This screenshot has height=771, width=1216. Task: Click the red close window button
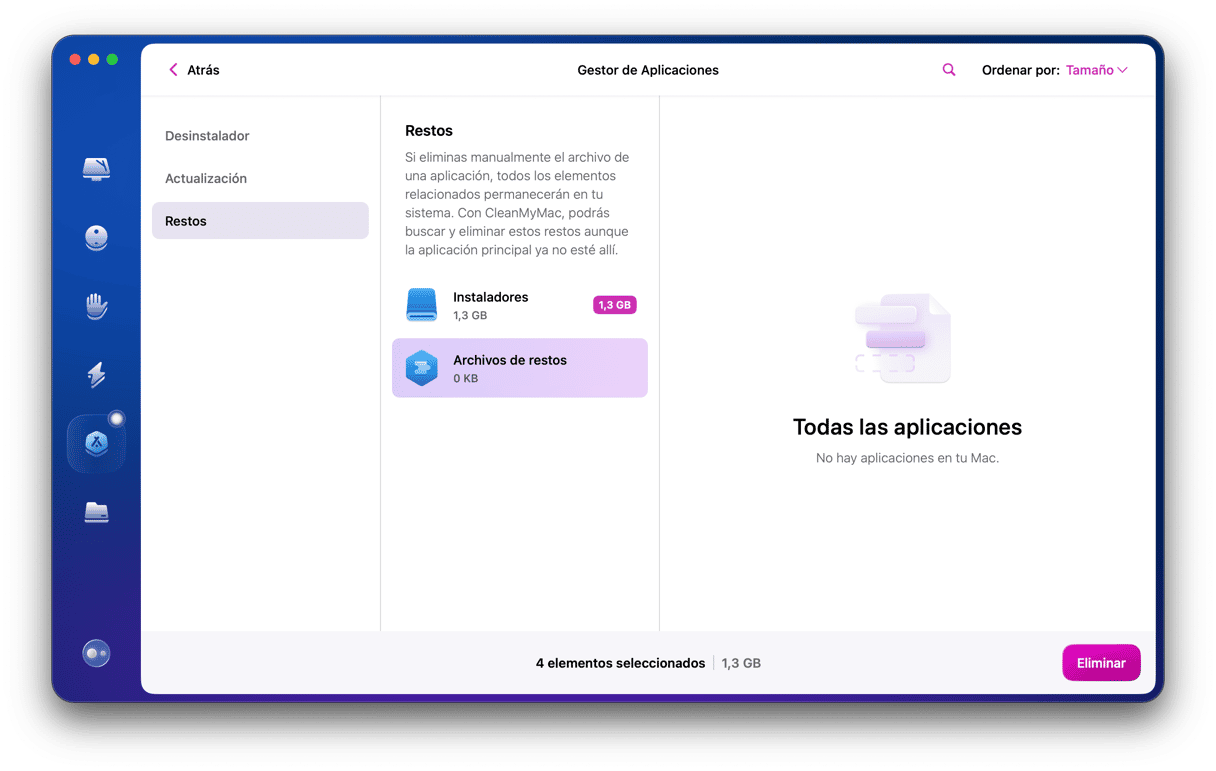[x=75, y=60]
